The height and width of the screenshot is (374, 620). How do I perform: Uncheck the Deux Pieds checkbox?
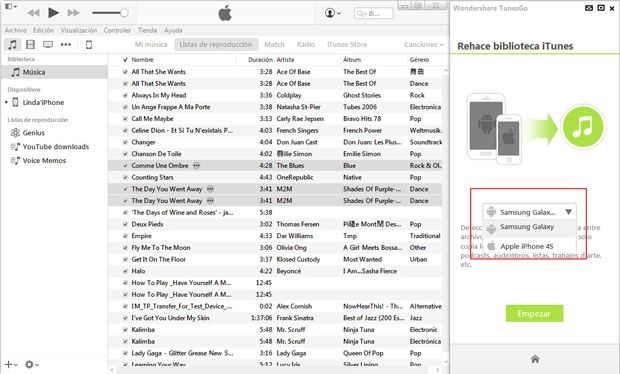[x=125, y=224]
